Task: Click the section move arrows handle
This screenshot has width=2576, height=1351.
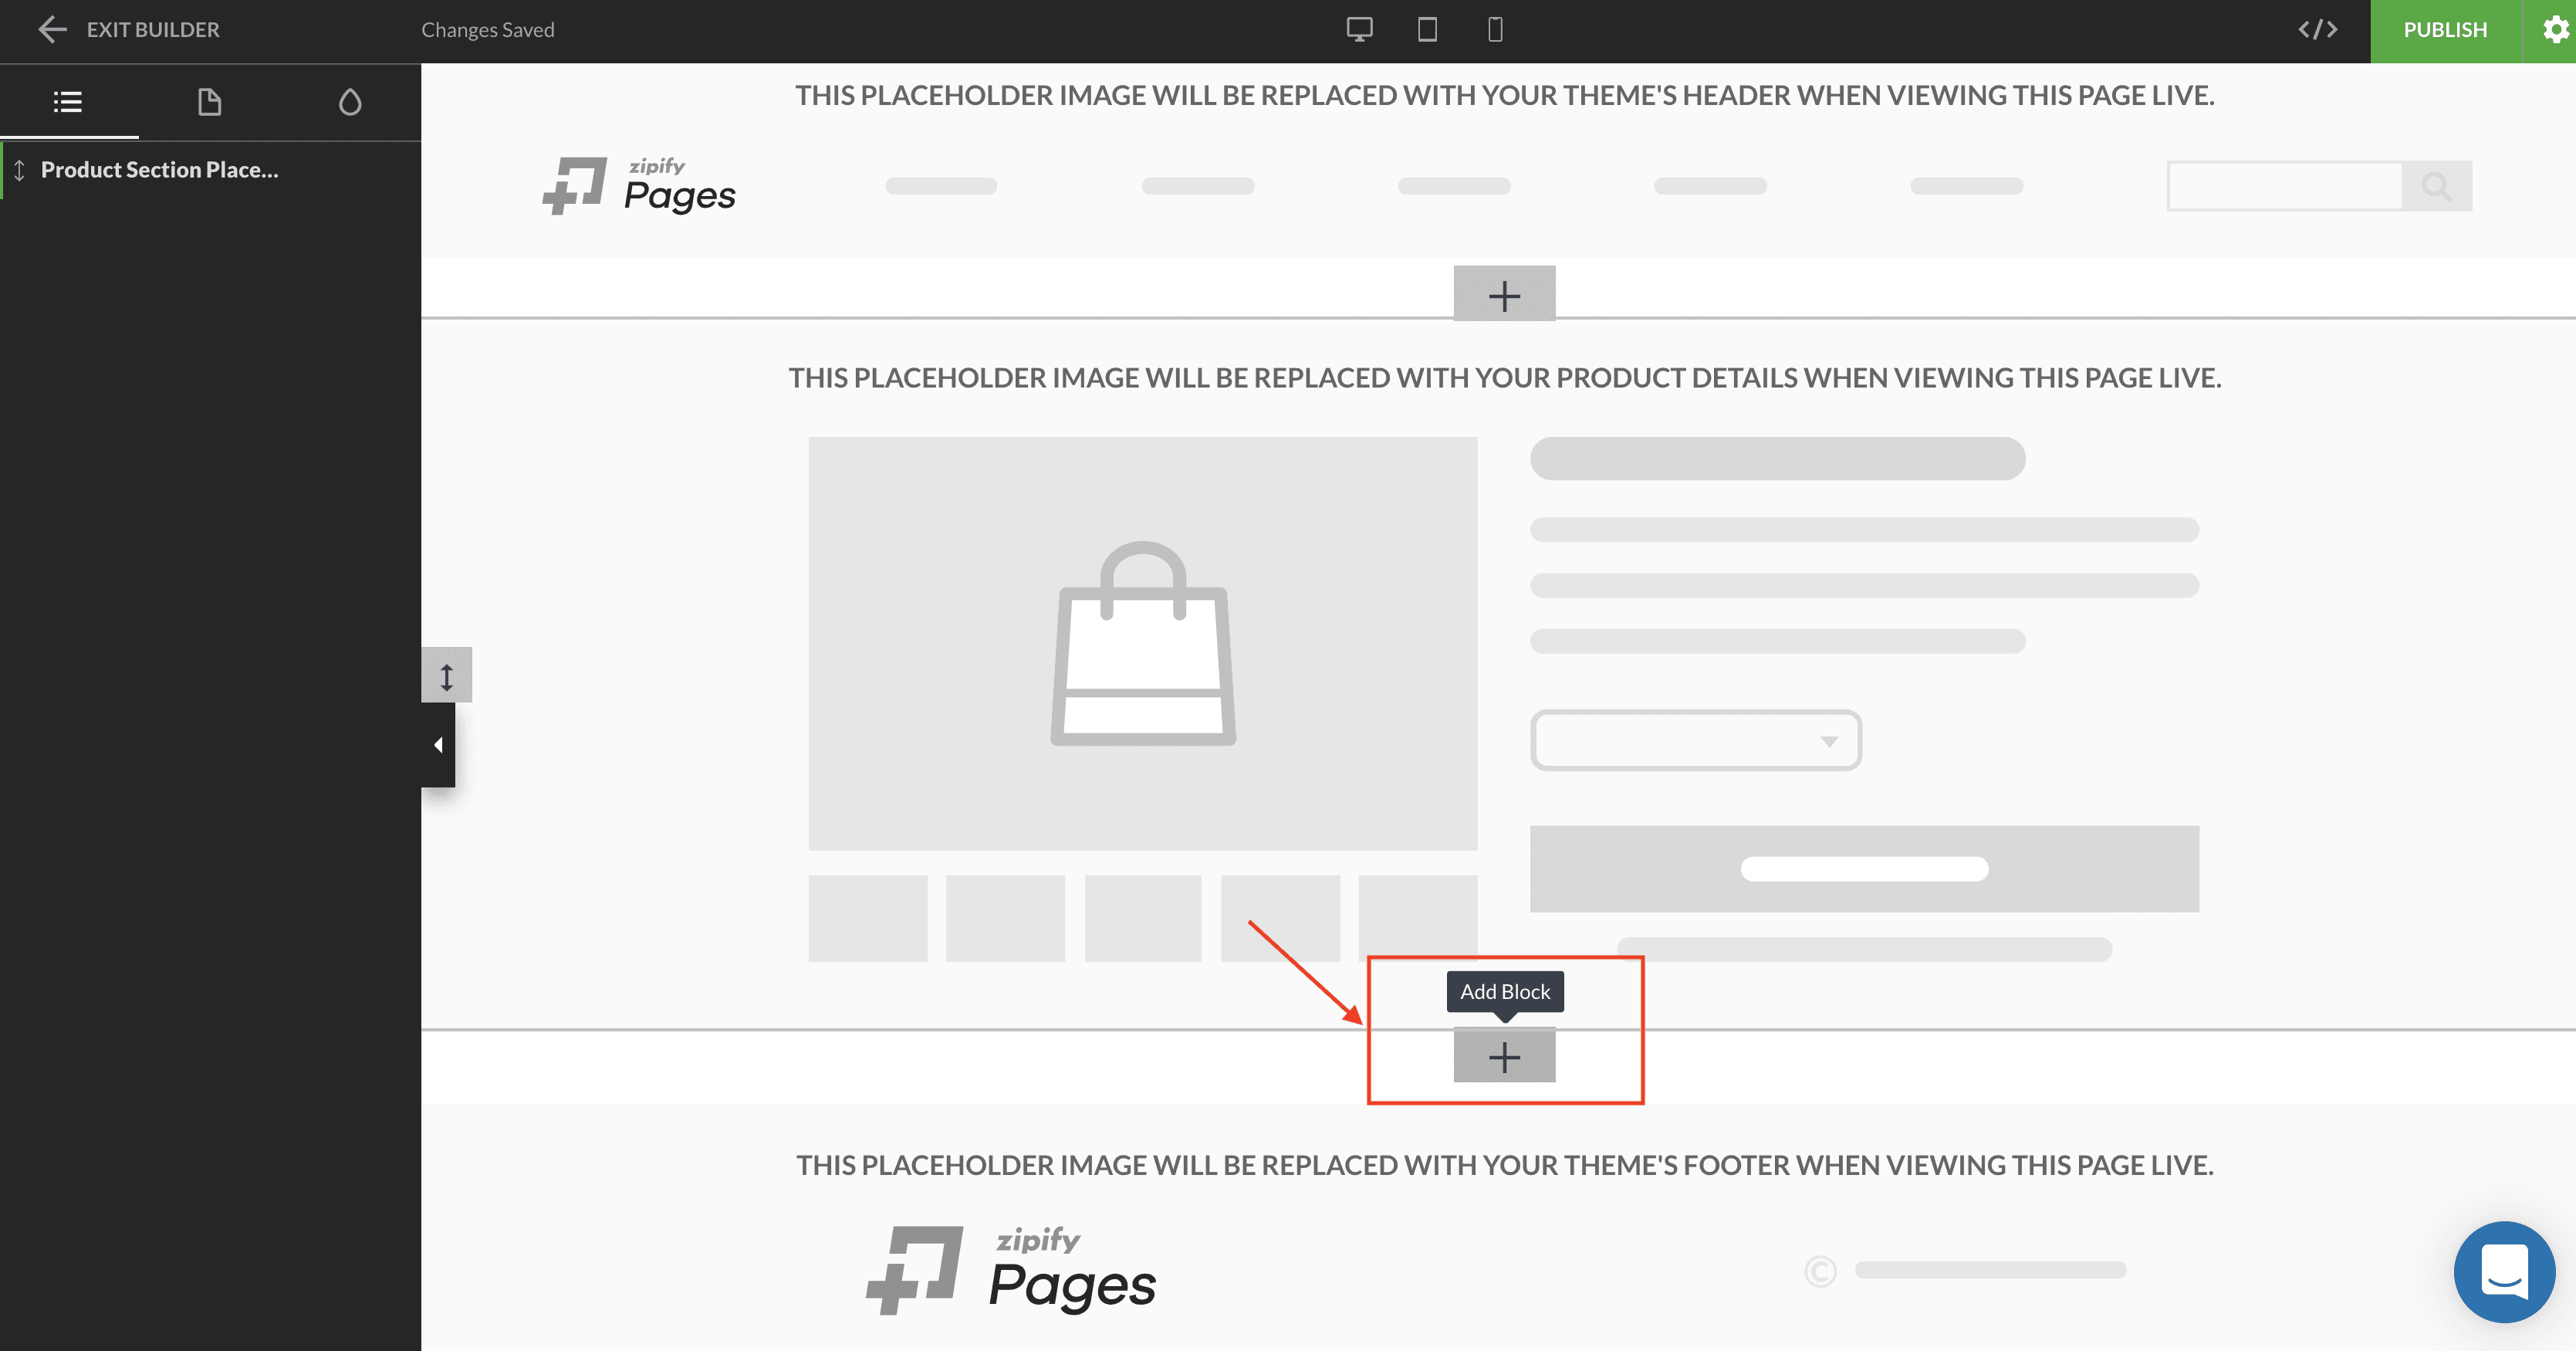Action: 447,677
